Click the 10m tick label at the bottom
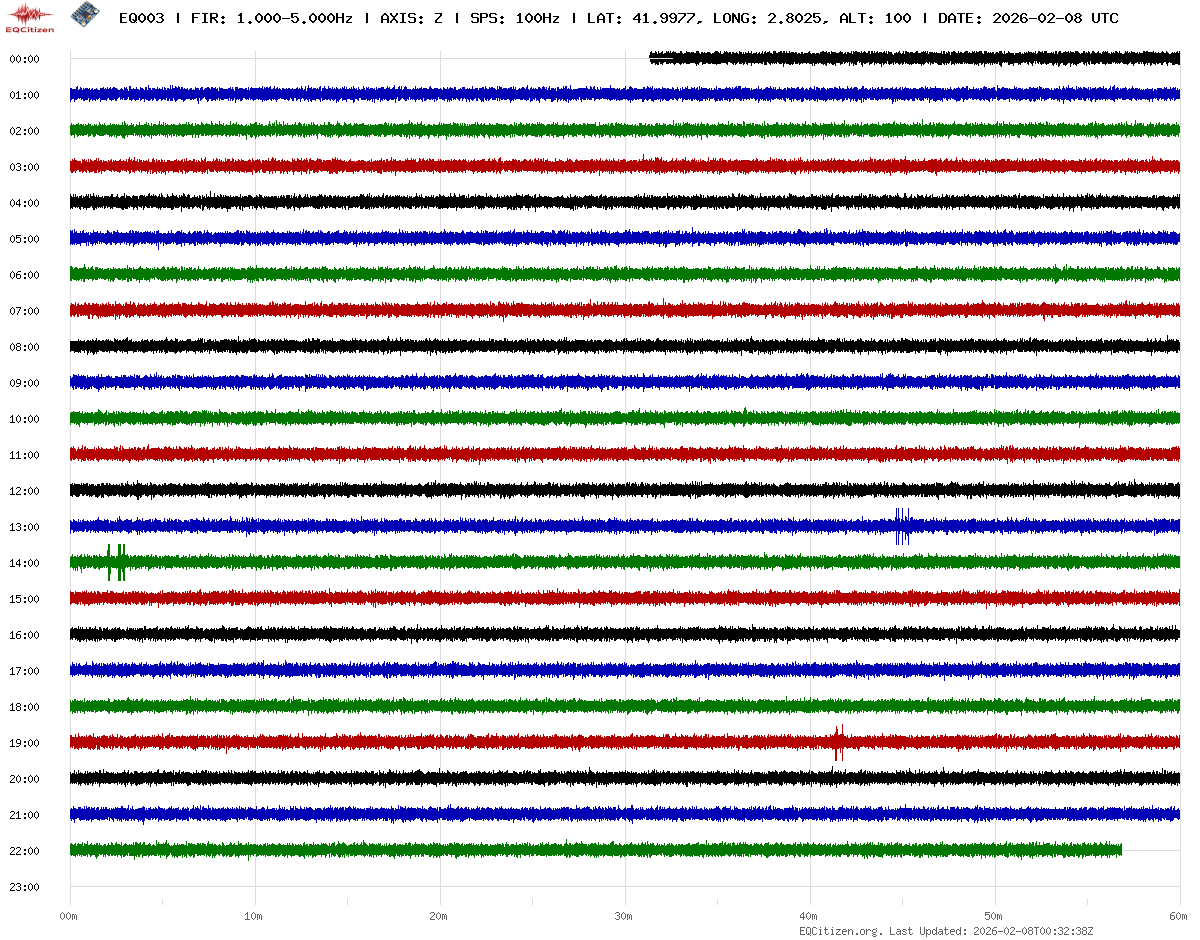 (254, 916)
